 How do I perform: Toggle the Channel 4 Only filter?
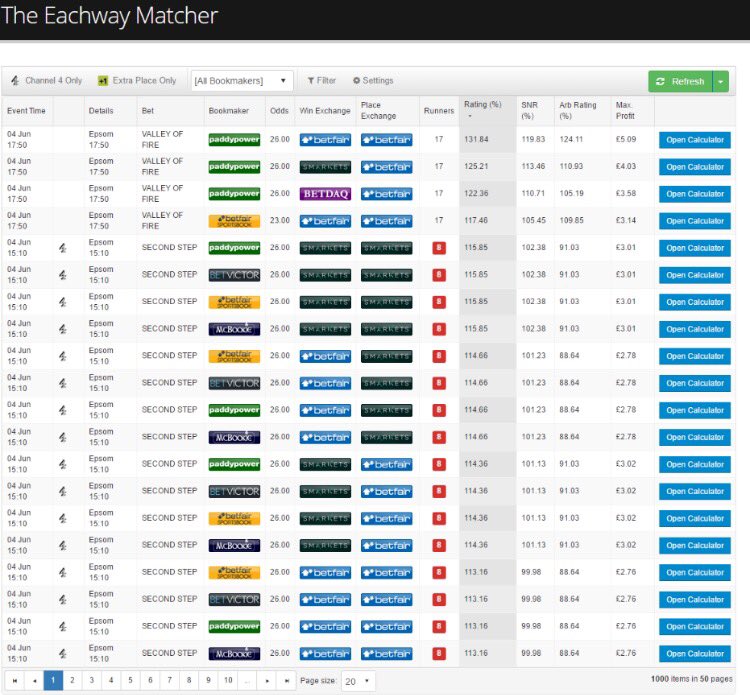46,80
